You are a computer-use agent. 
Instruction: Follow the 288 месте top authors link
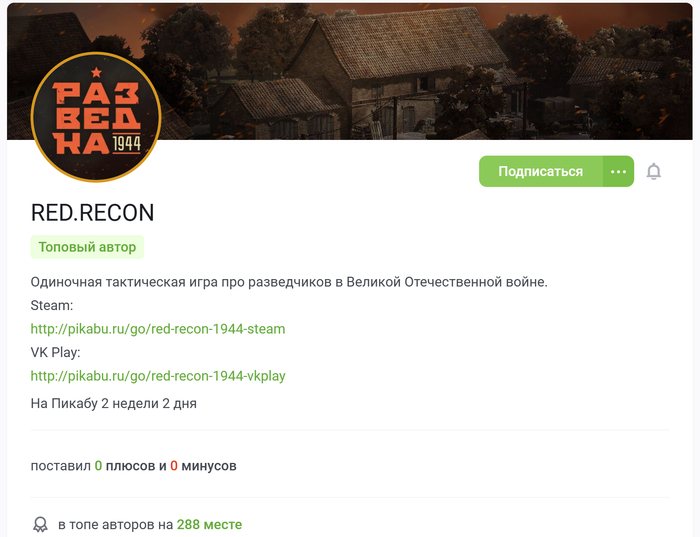tap(209, 525)
